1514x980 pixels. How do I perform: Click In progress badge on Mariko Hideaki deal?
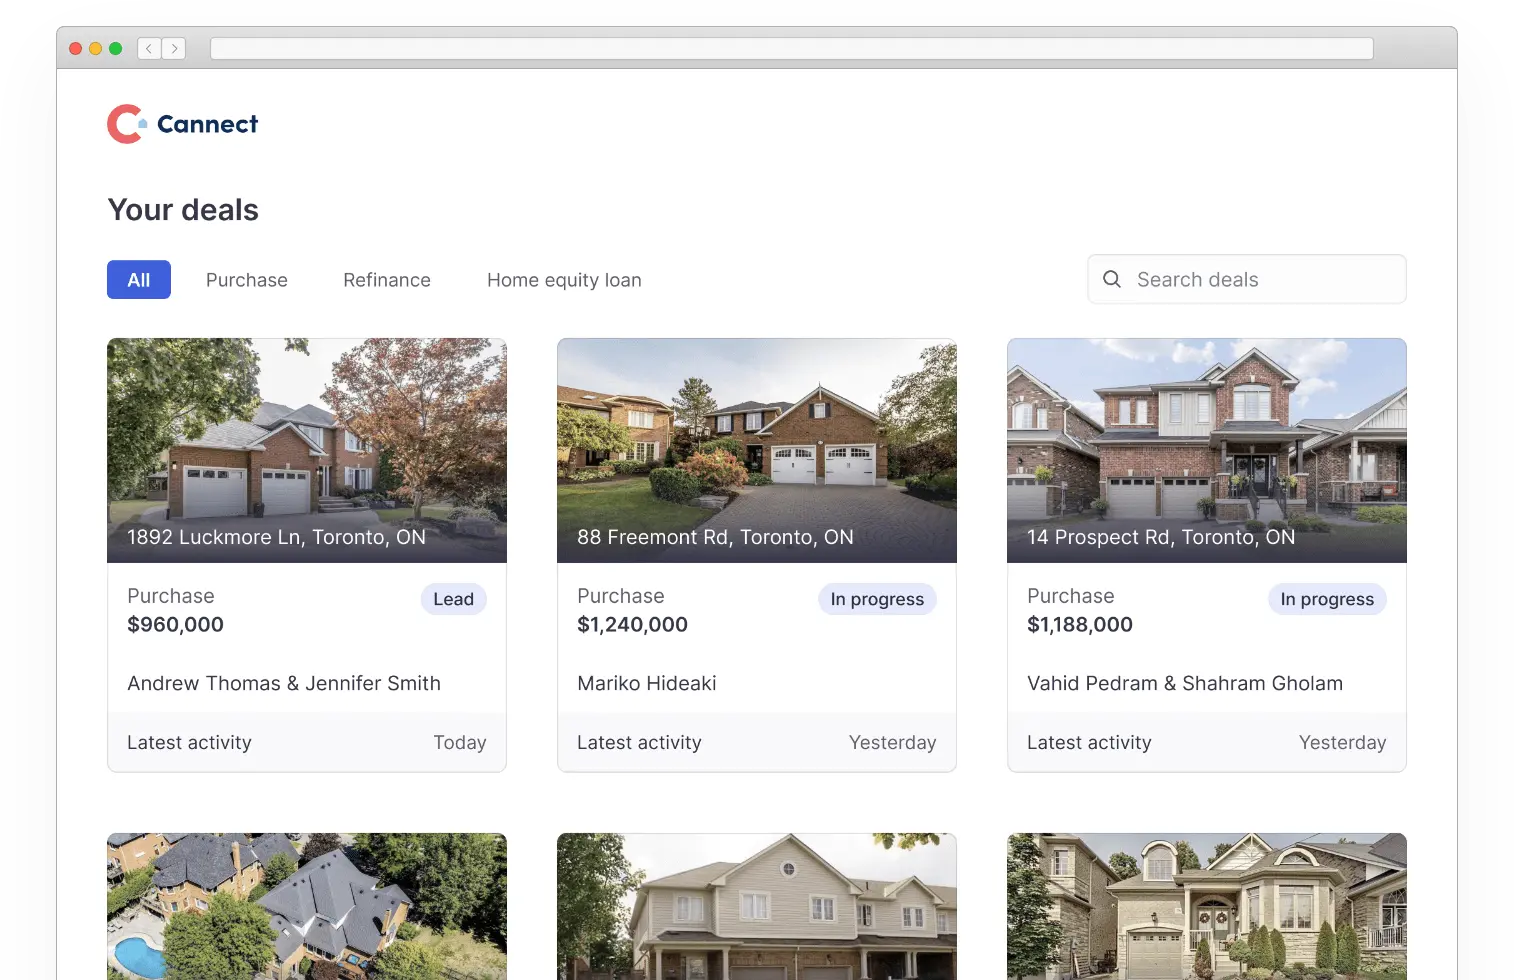pos(877,599)
